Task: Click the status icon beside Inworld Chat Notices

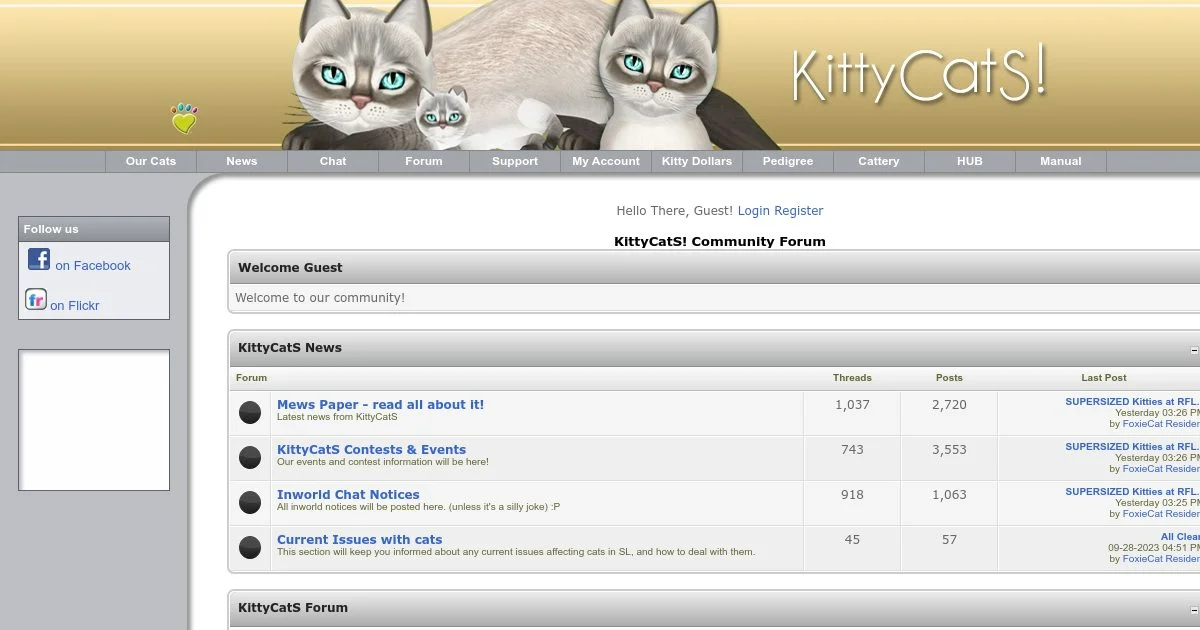Action: [x=250, y=503]
